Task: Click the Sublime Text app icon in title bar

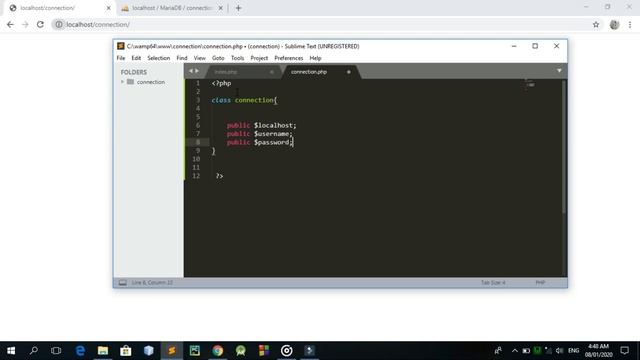Action: pos(120,46)
